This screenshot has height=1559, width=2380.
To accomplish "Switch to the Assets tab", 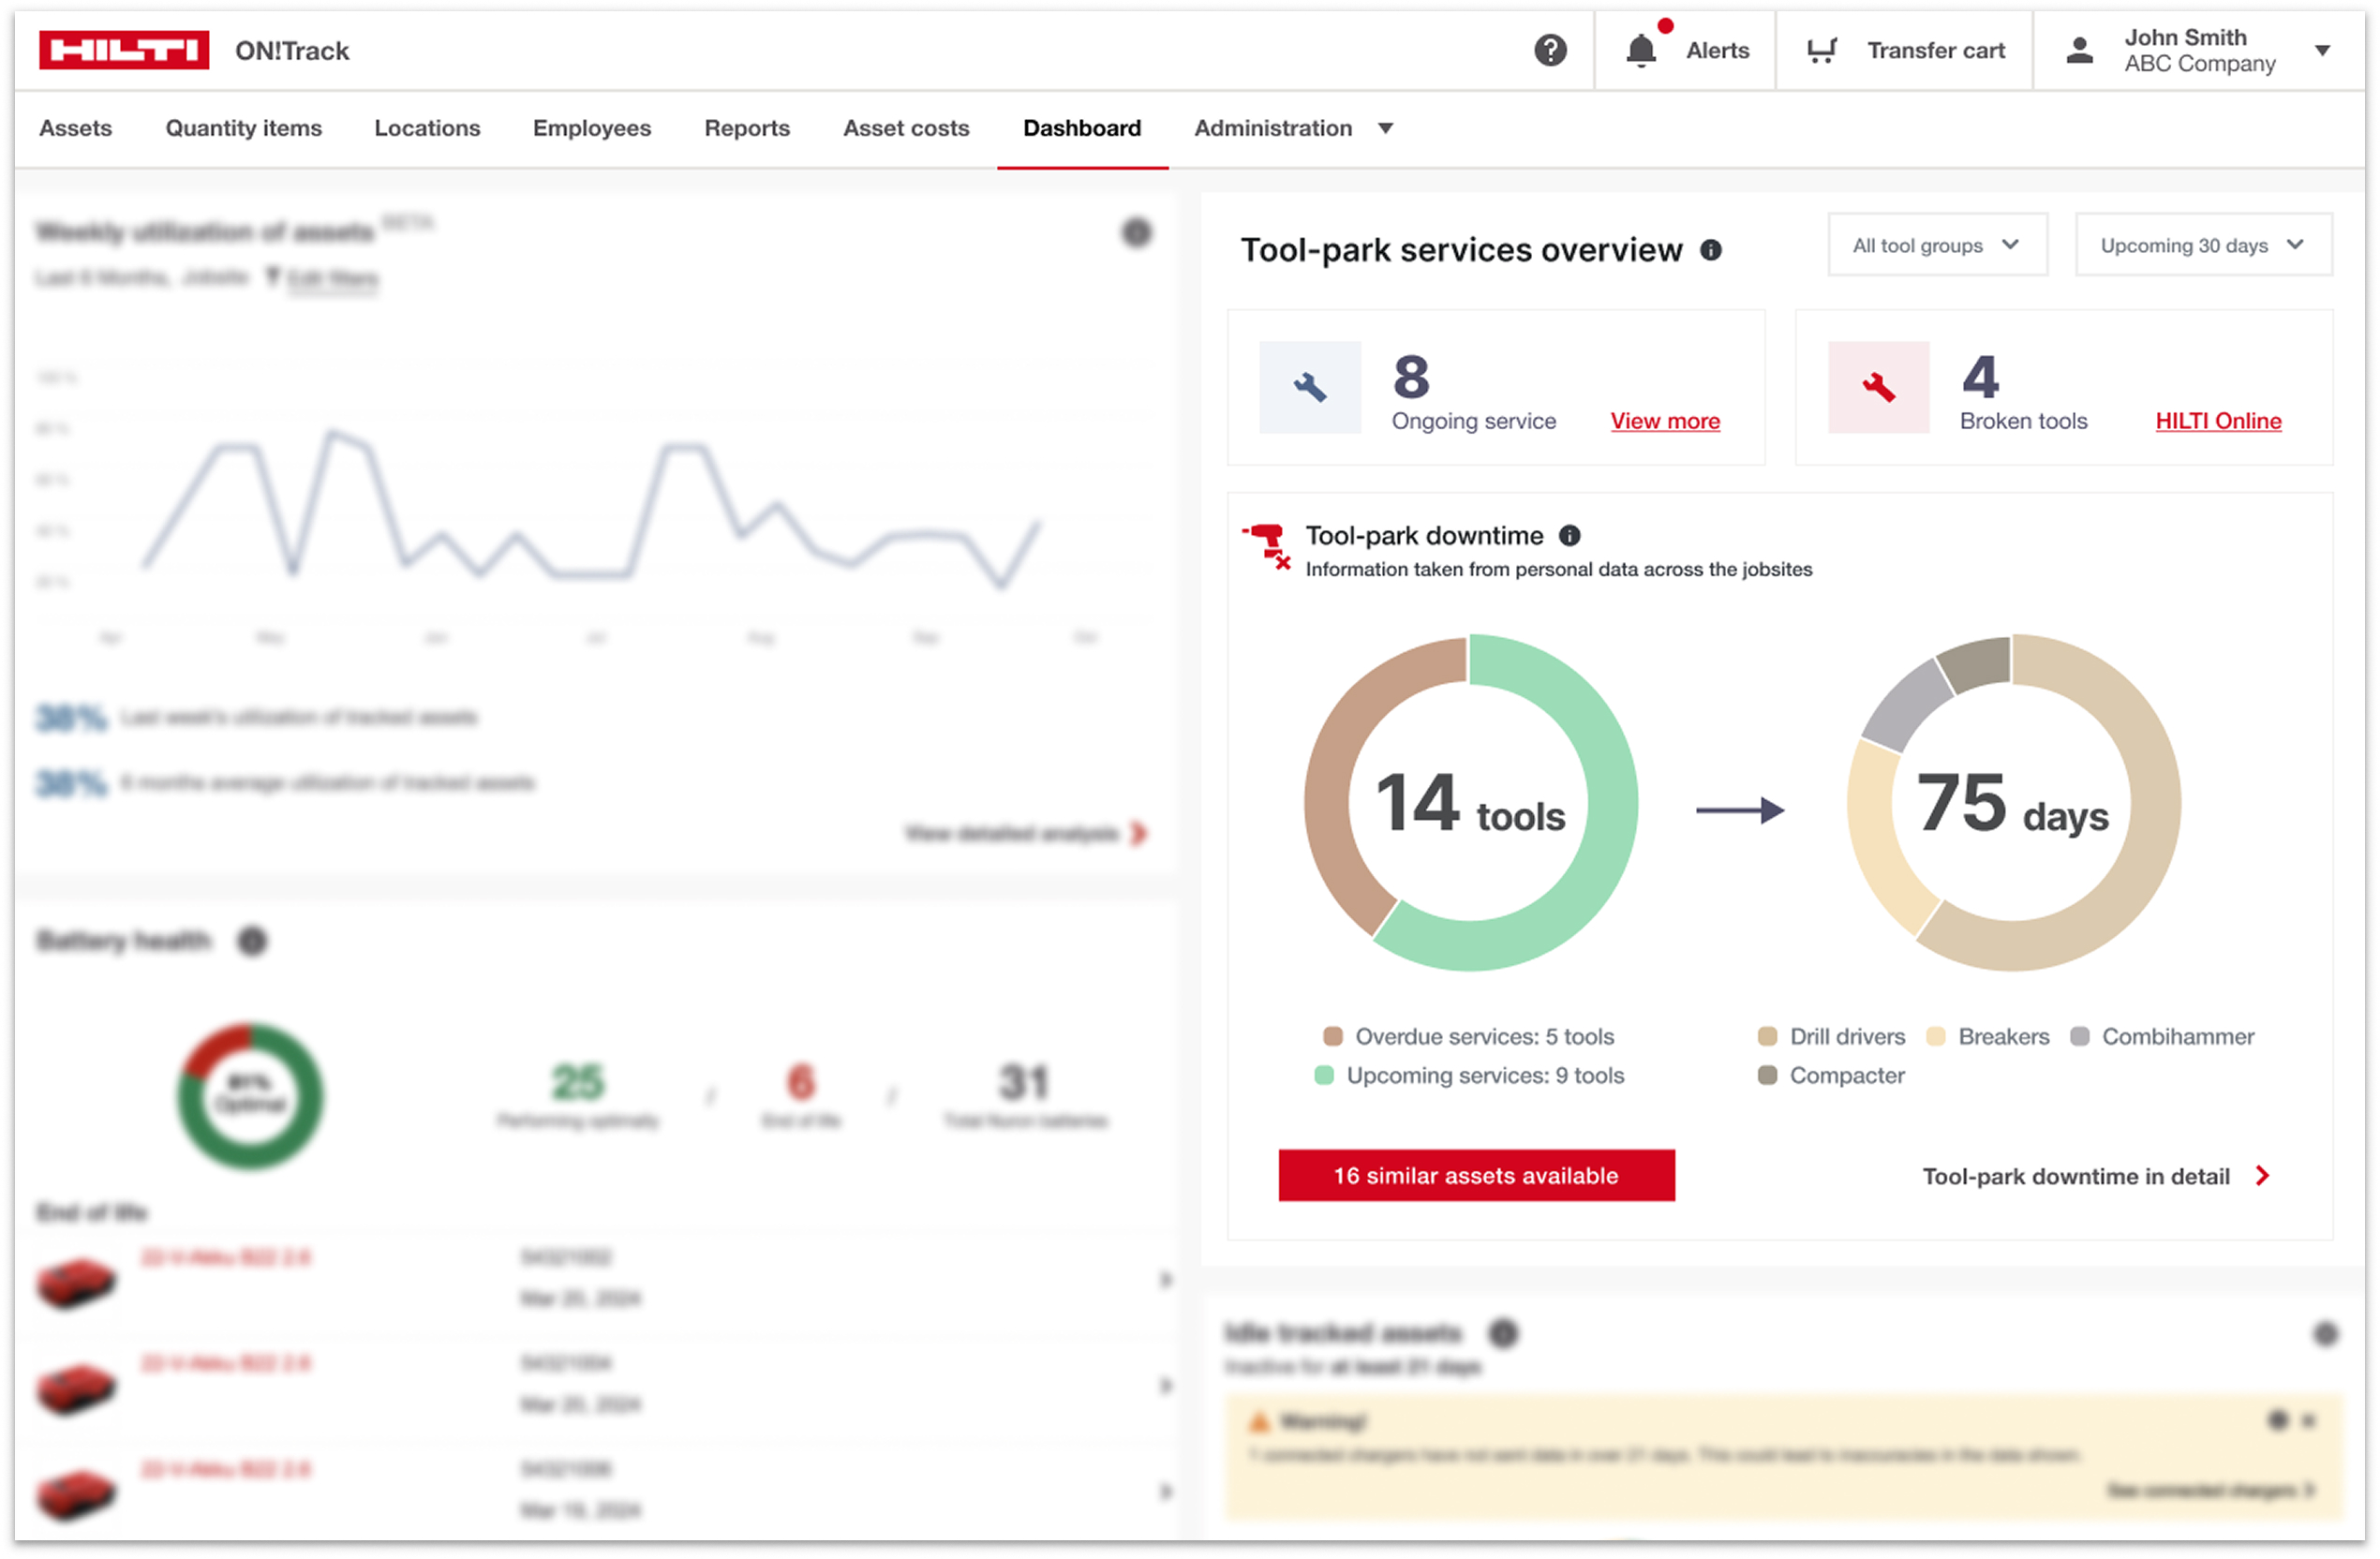I will point(76,129).
